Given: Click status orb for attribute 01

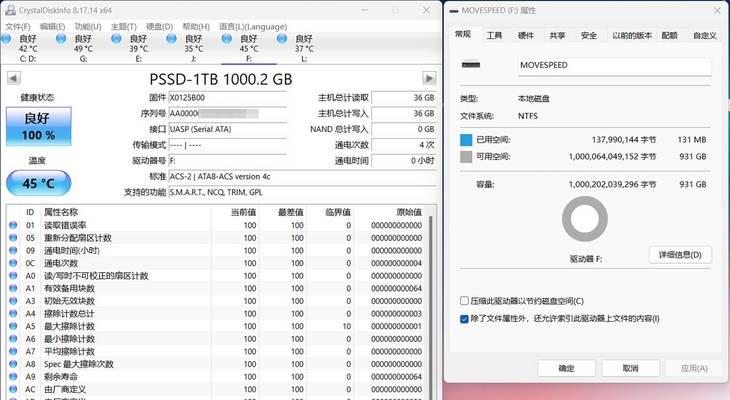Looking at the screenshot, I should click(x=13, y=225).
